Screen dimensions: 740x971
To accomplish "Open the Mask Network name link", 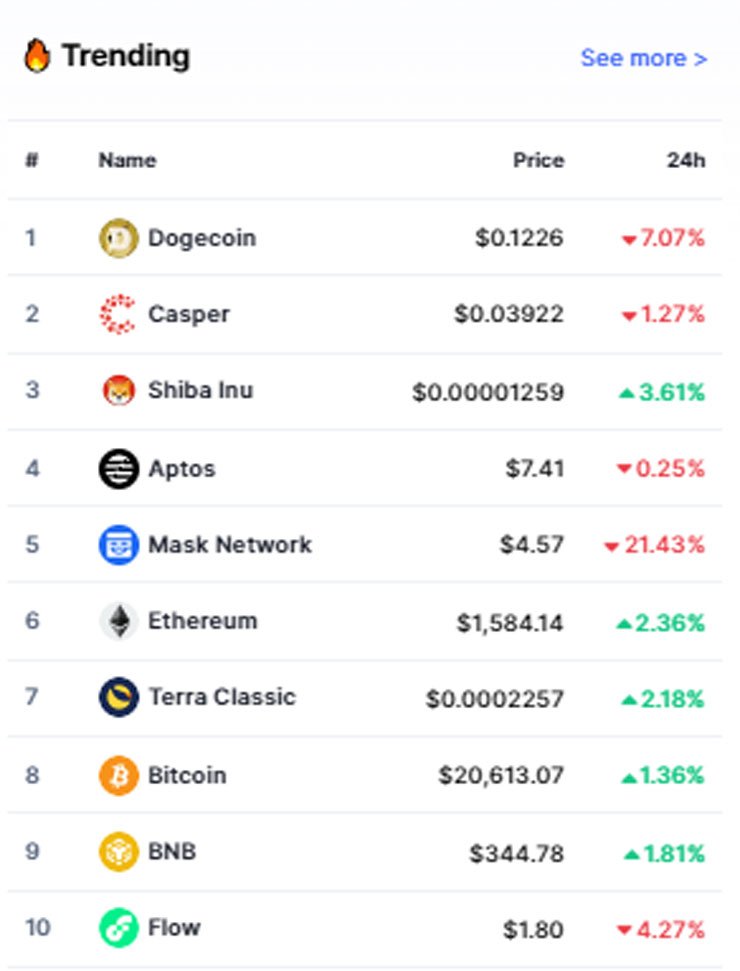I will click(230, 545).
